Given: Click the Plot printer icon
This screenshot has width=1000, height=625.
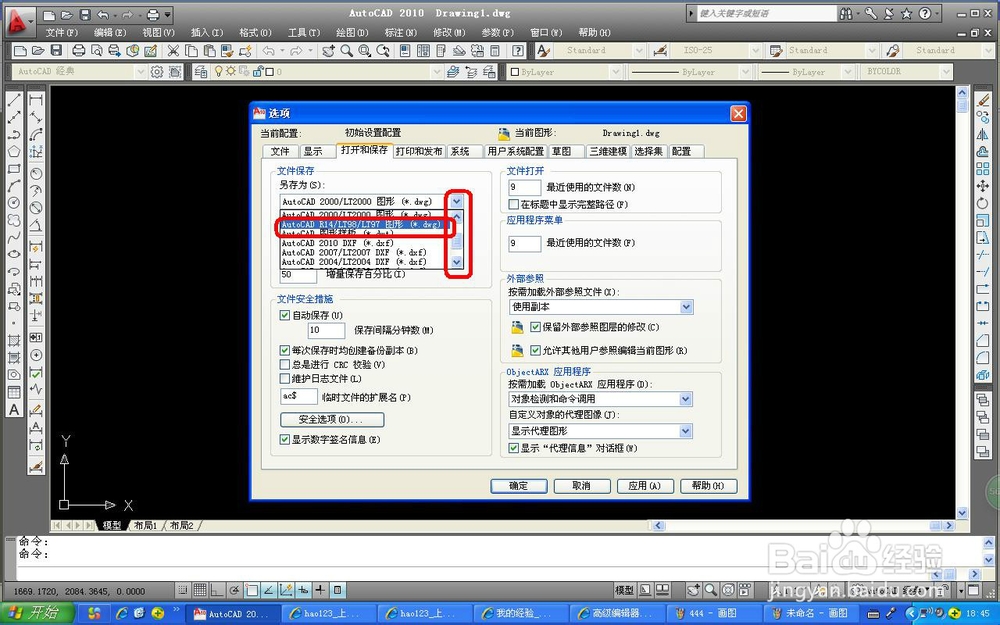Looking at the screenshot, I should point(78,50).
